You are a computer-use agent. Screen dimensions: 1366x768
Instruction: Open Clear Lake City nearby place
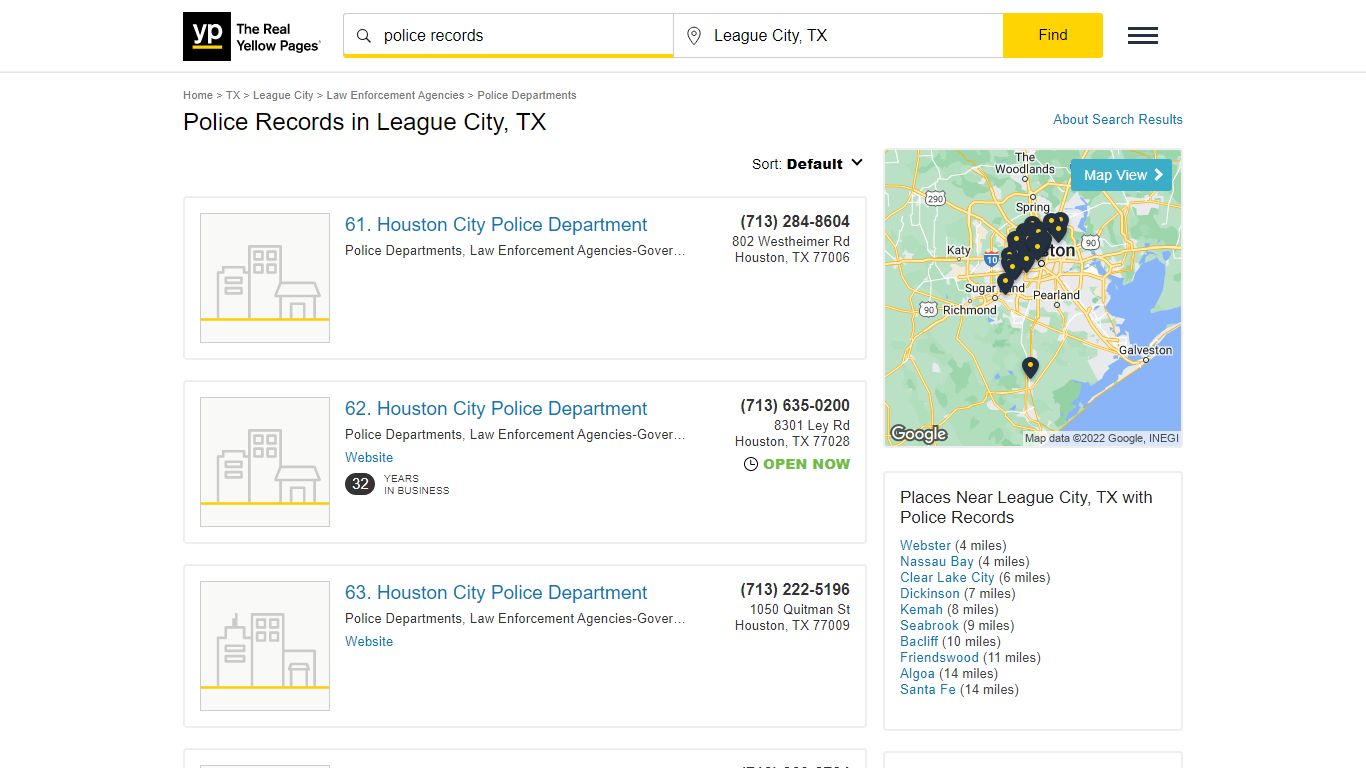[947, 577]
